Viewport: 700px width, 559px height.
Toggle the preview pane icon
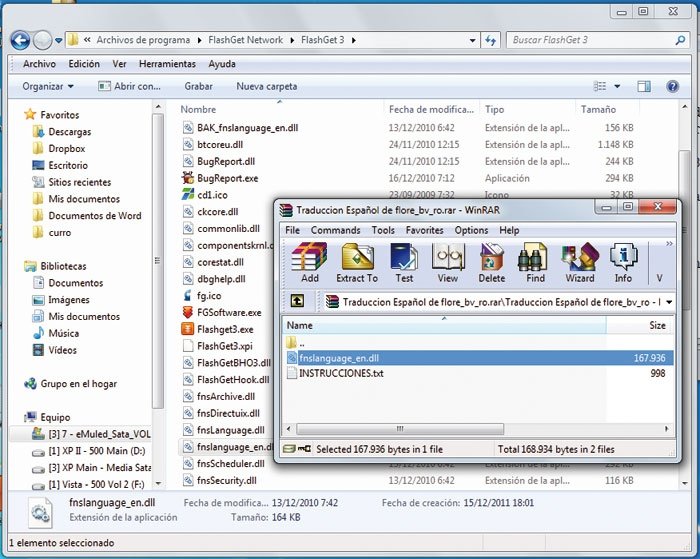click(x=644, y=86)
